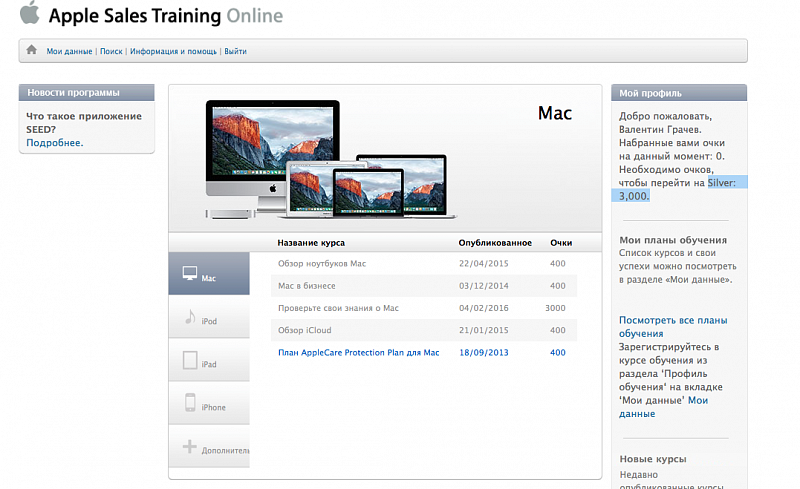The height and width of the screenshot is (489, 800).
Task: Click Опубликованное column header
Action: point(495,243)
